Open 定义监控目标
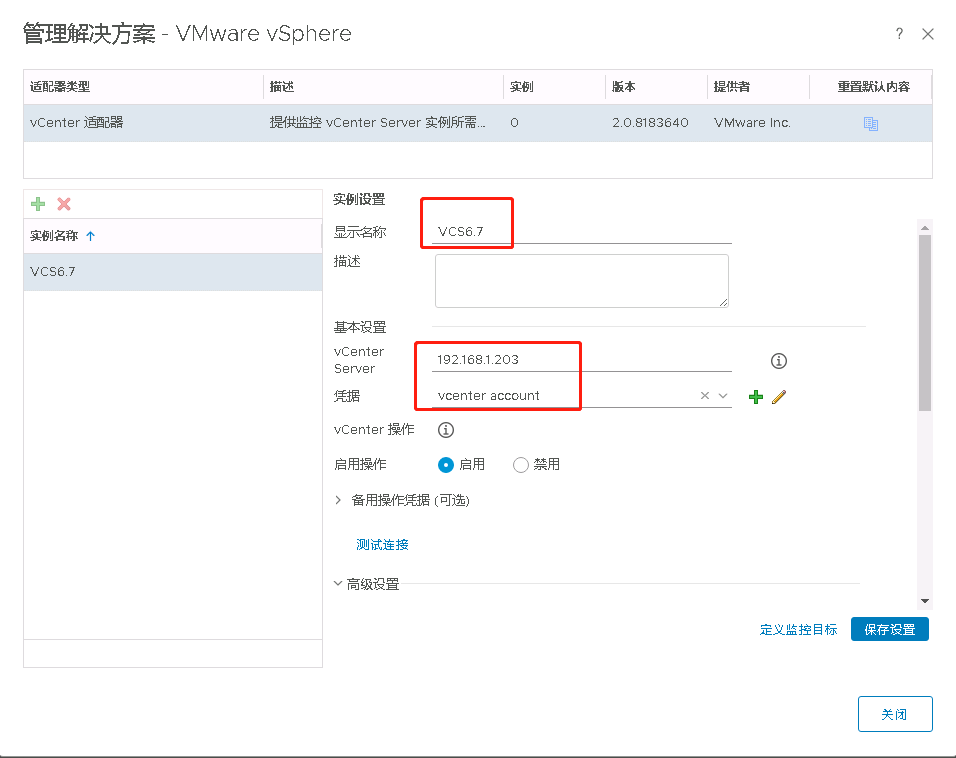The width and height of the screenshot is (956, 758). (x=798, y=629)
